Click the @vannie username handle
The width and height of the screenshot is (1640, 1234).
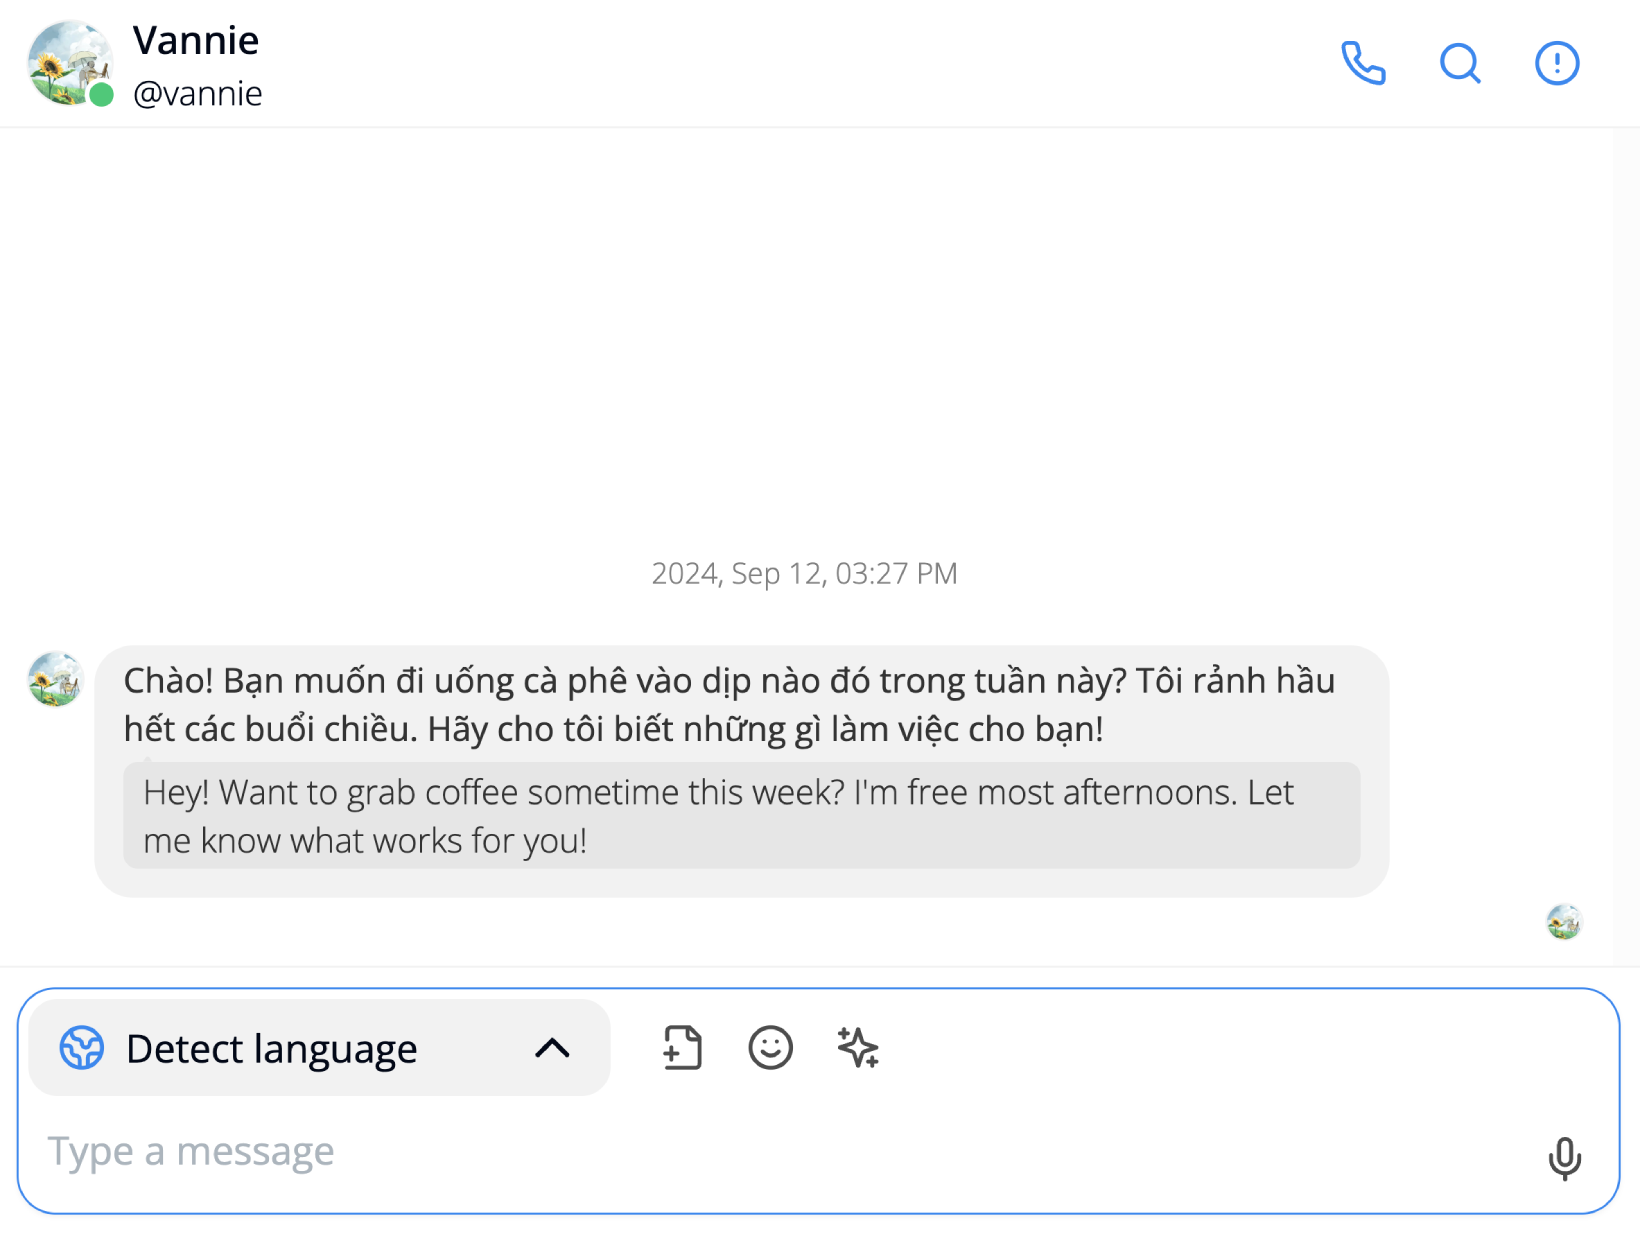click(198, 93)
